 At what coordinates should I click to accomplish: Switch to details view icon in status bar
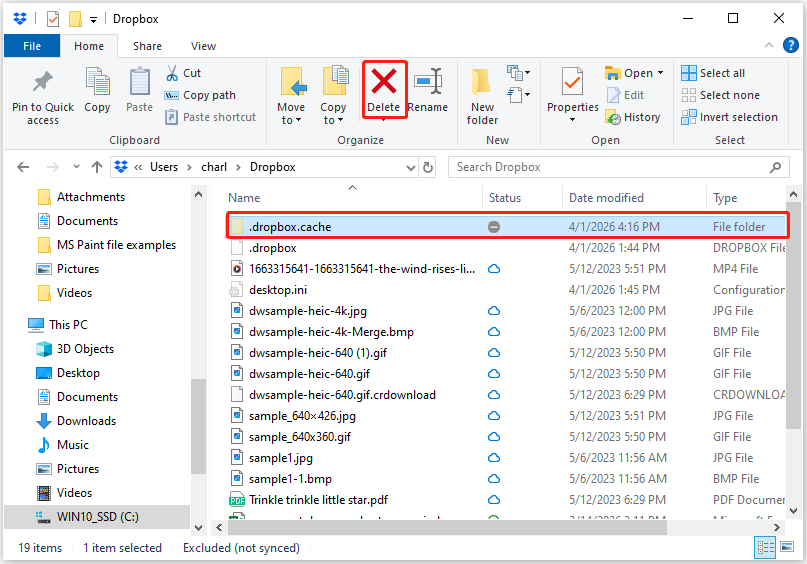(765, 548)
